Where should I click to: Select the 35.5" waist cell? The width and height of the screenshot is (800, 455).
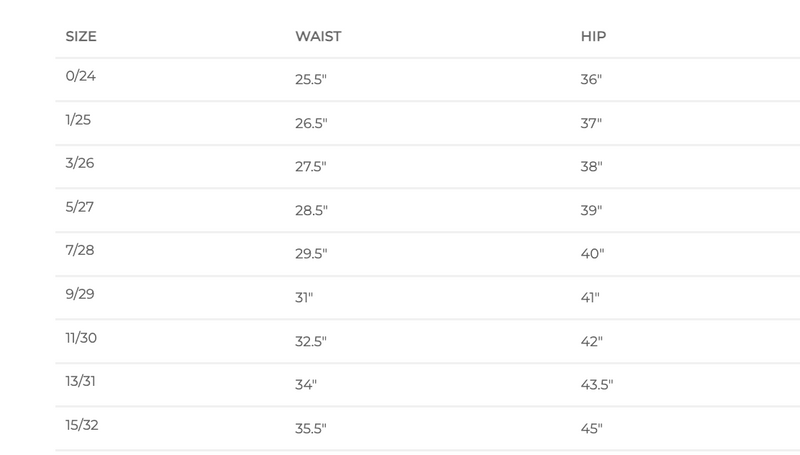point(311,428)
